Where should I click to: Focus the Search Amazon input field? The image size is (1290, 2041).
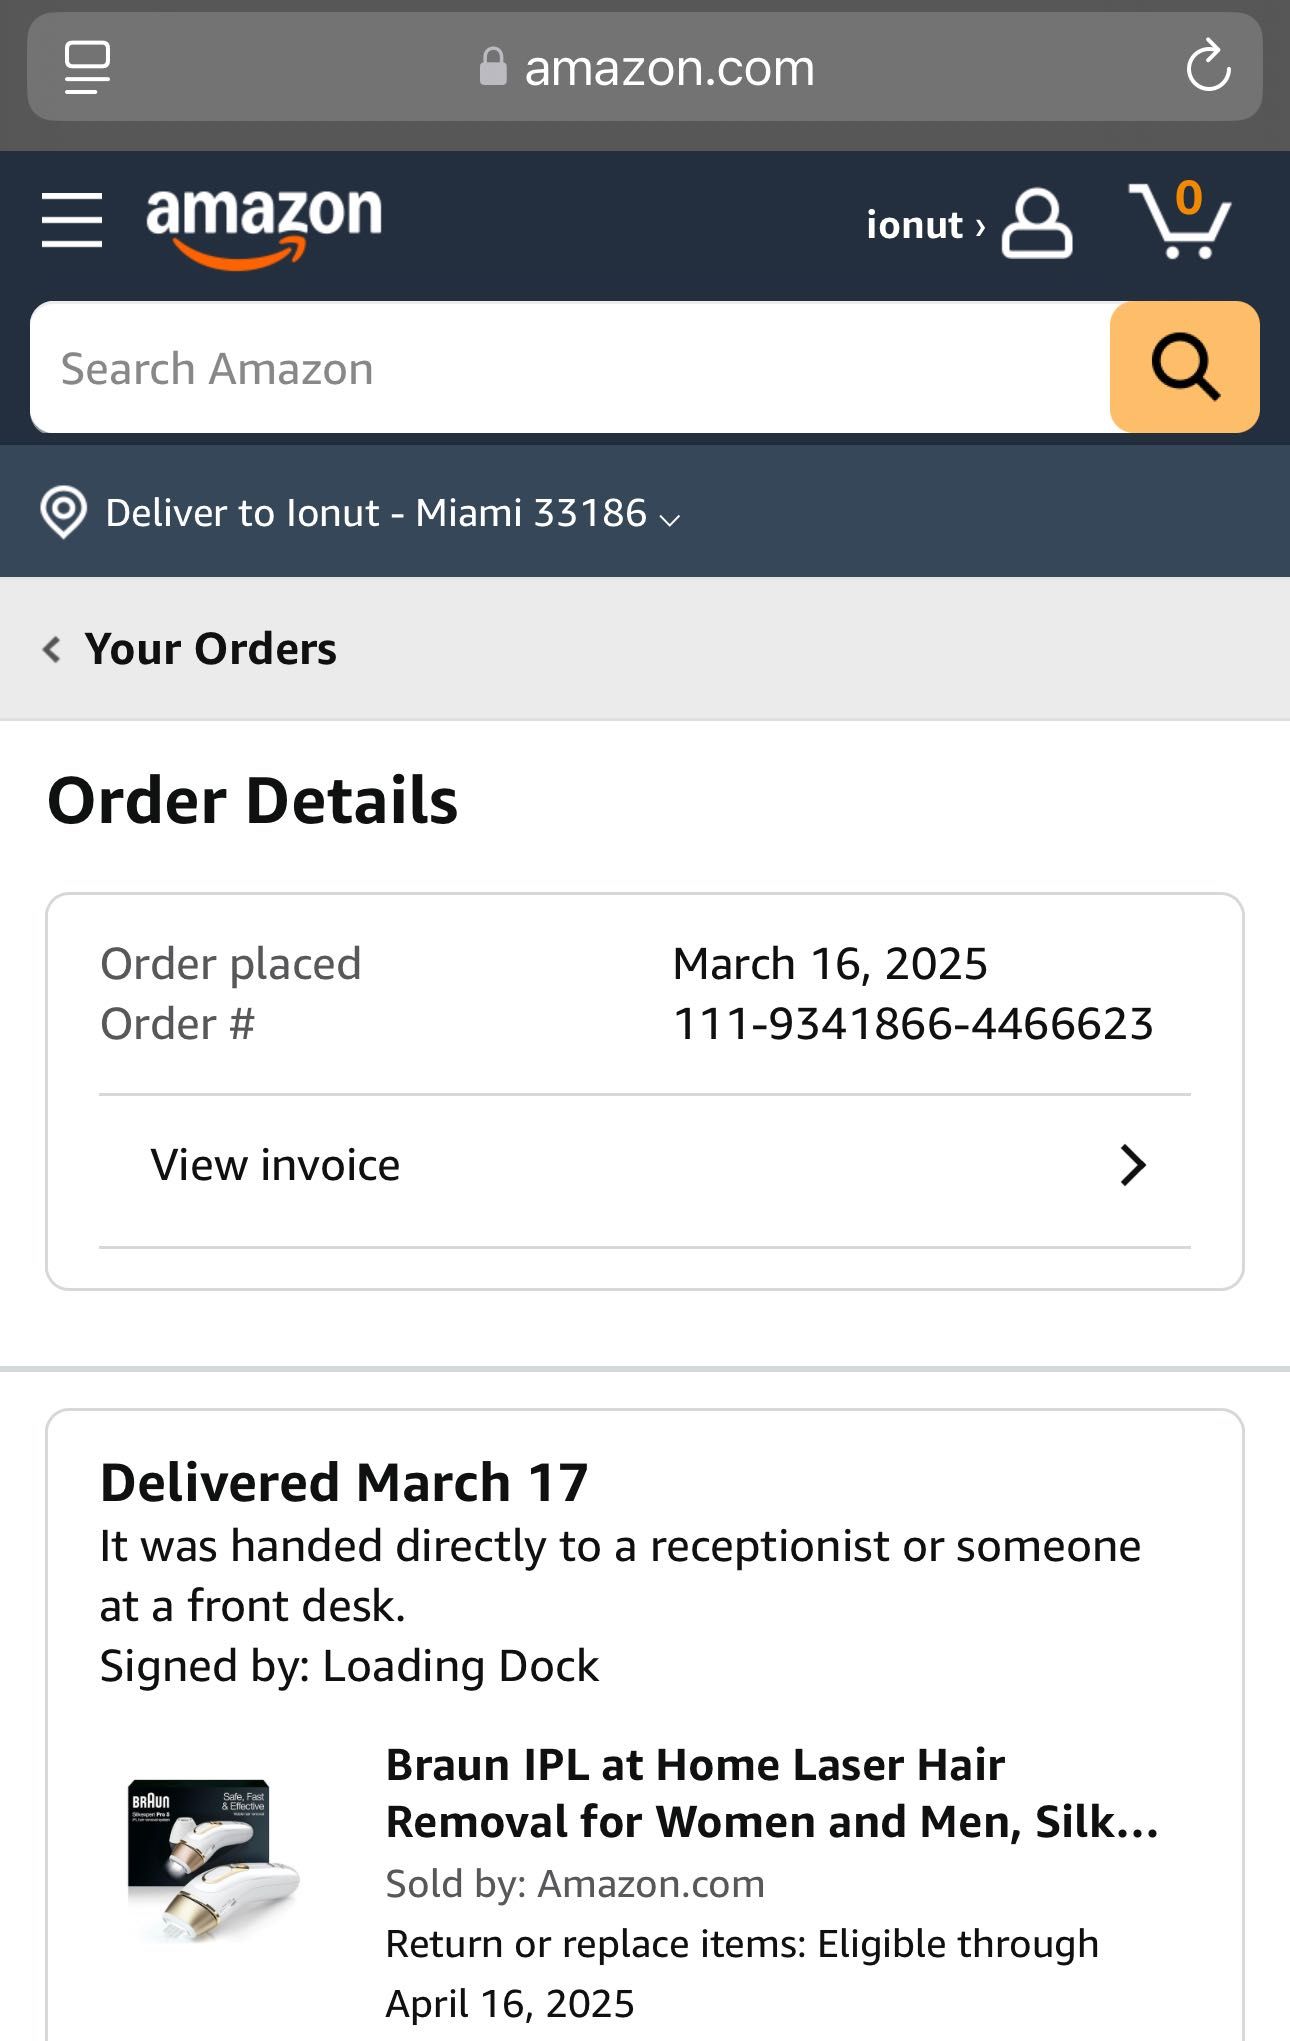coord(570,367)
